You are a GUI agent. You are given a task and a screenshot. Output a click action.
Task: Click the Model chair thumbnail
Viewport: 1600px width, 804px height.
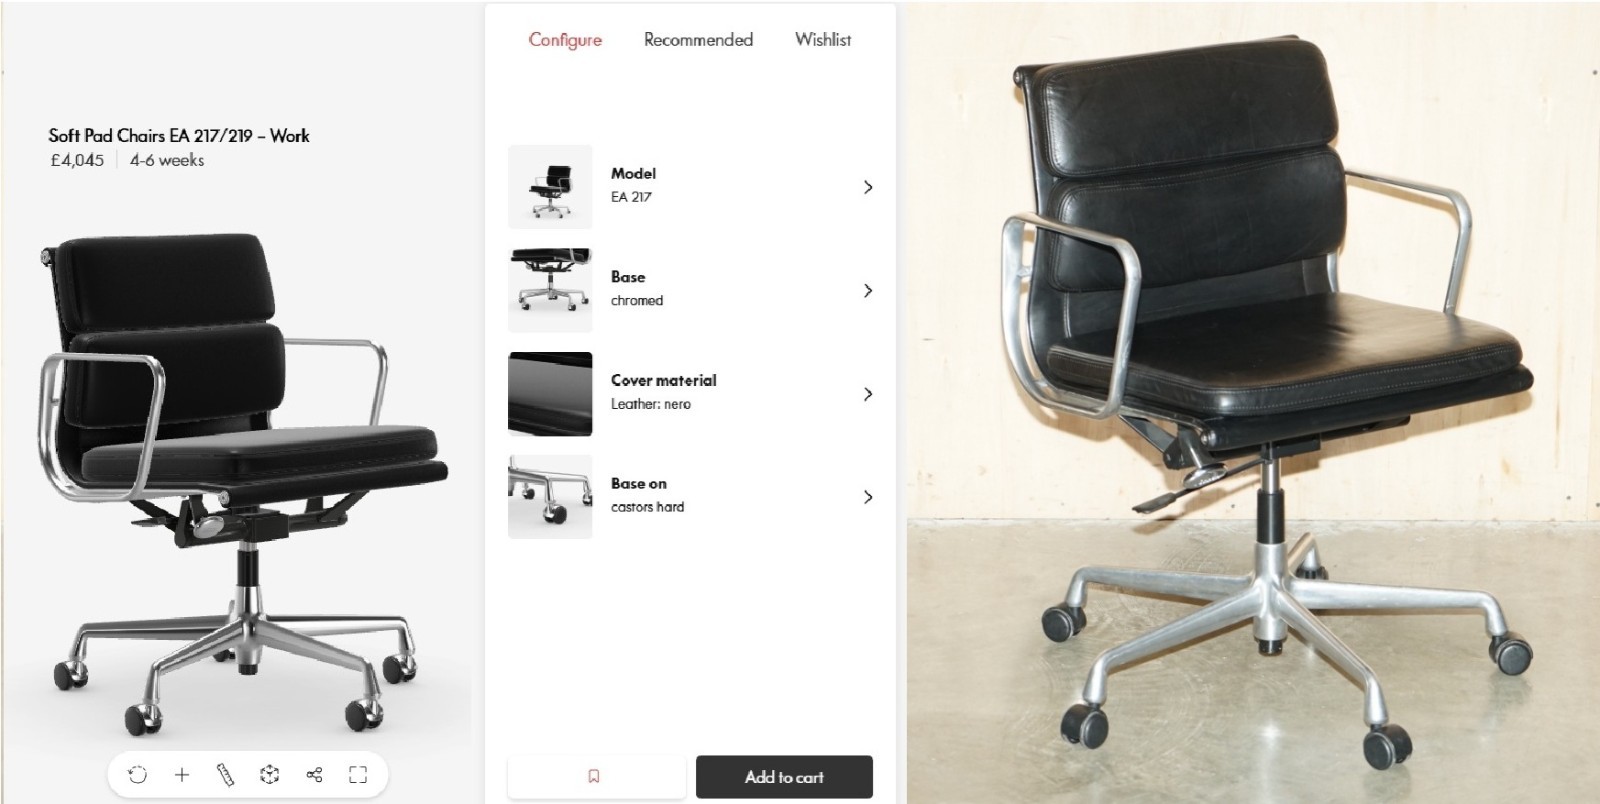pos(550,187)
